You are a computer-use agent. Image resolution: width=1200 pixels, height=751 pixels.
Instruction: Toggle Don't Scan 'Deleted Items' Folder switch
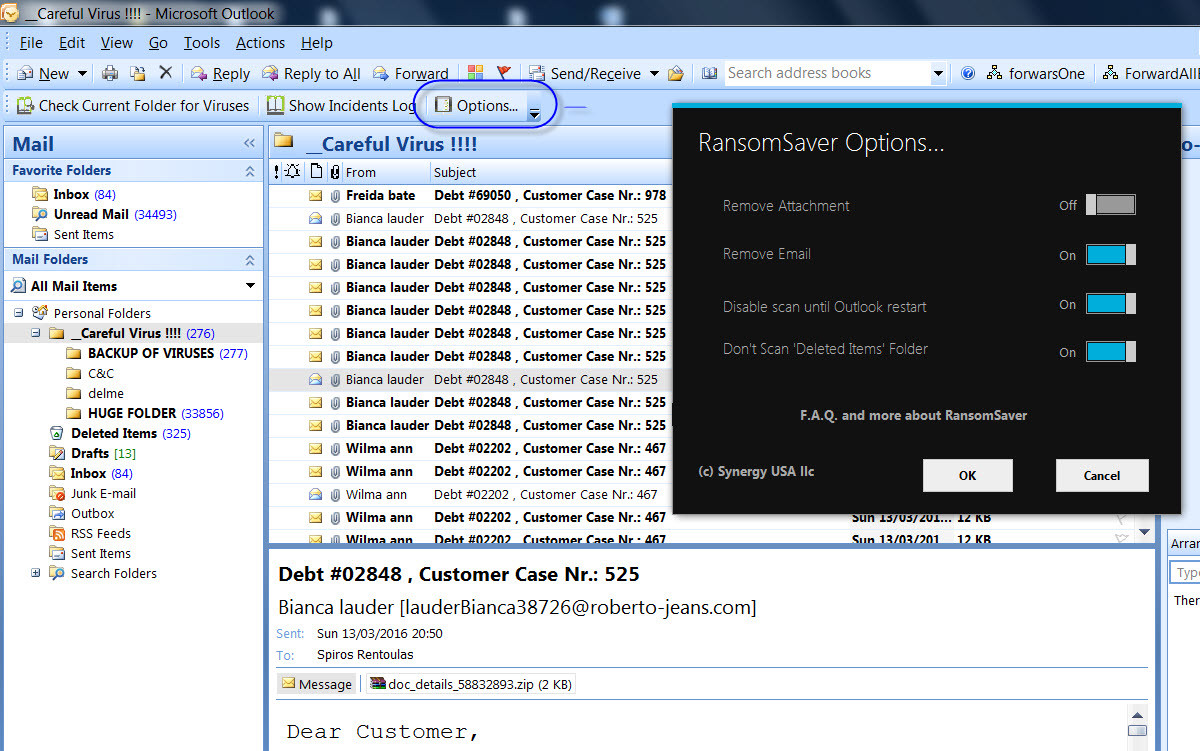[x=1111, y=351]
